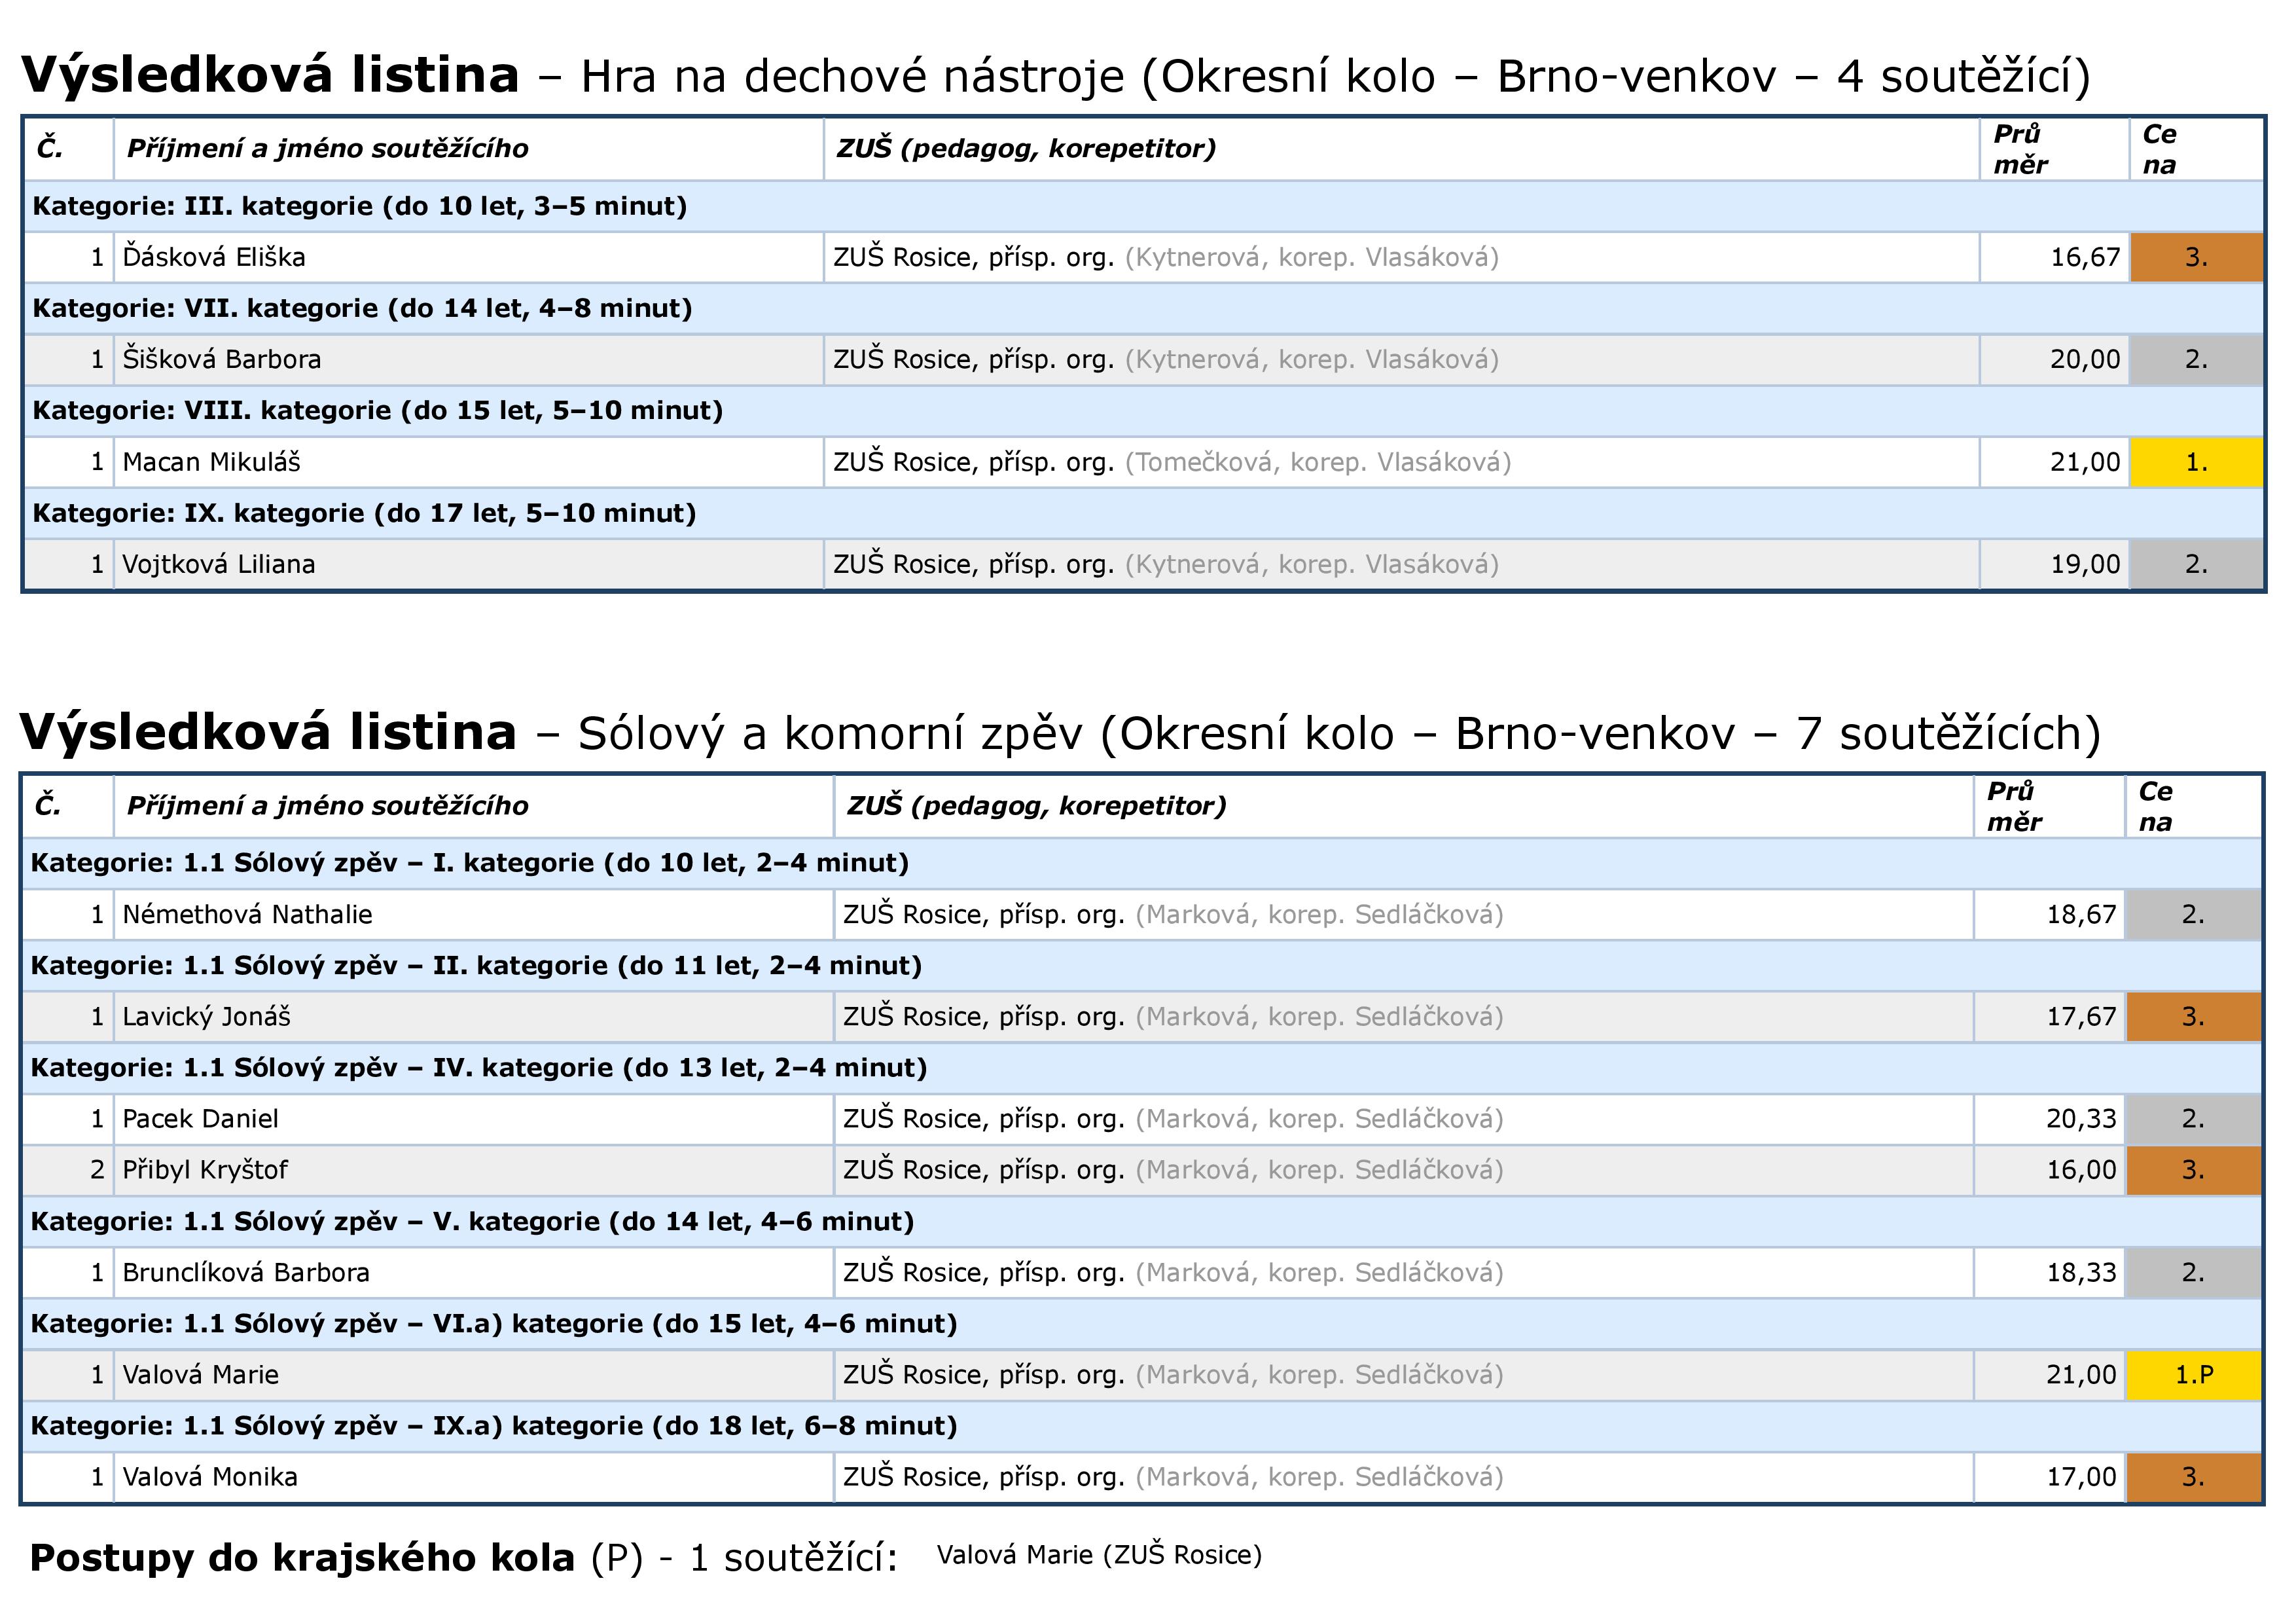Click the Valová Marie (ZUŠ Rosice) advancement text
The height and width of the screenshot is (1623, 2296).
1098,1555
